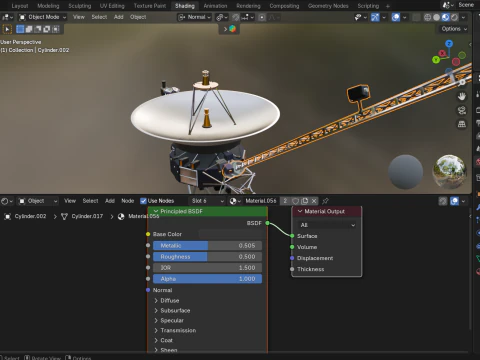
Task: Toggle the camera view icon
Action: [x=462, y=110]
